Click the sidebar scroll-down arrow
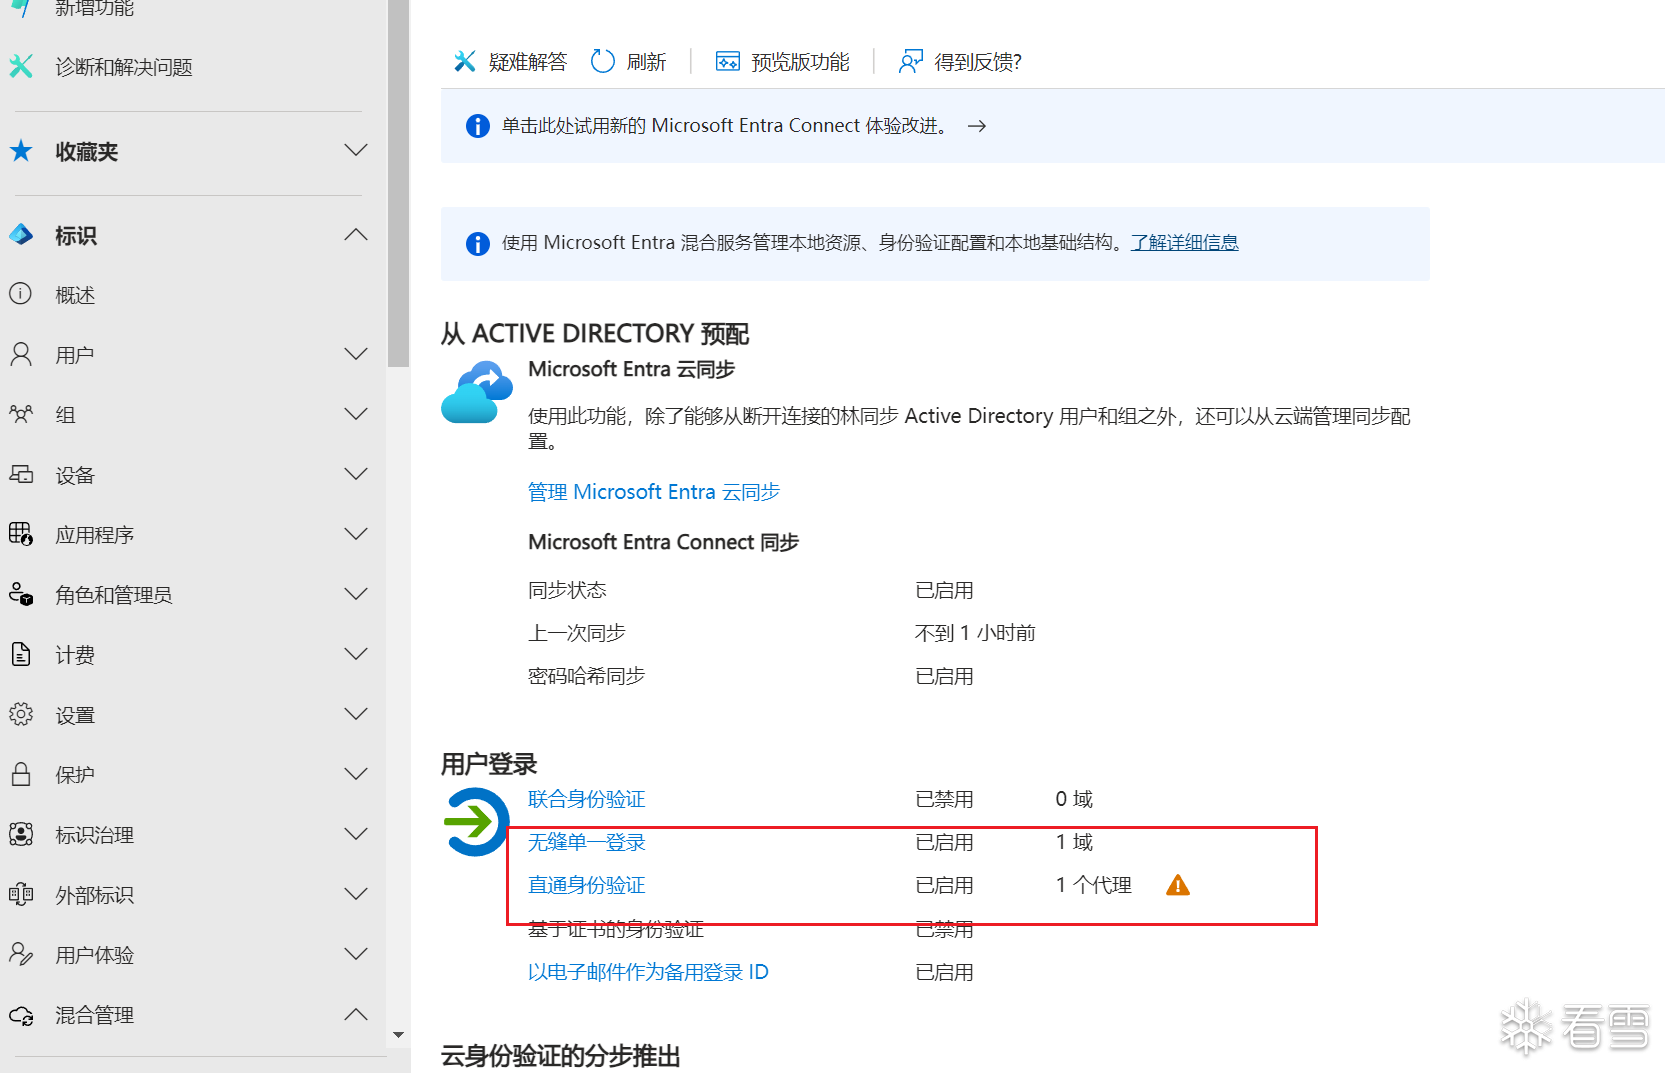 398,1035
